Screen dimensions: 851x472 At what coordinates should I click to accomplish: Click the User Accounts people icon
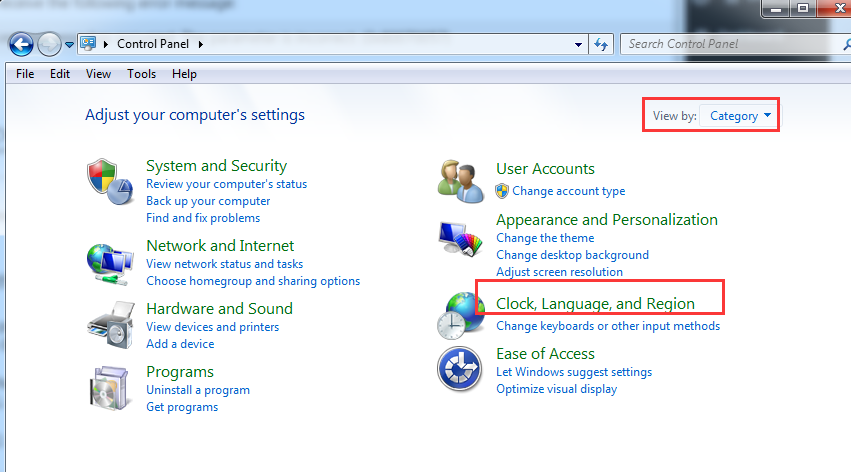tap(461, 181)
